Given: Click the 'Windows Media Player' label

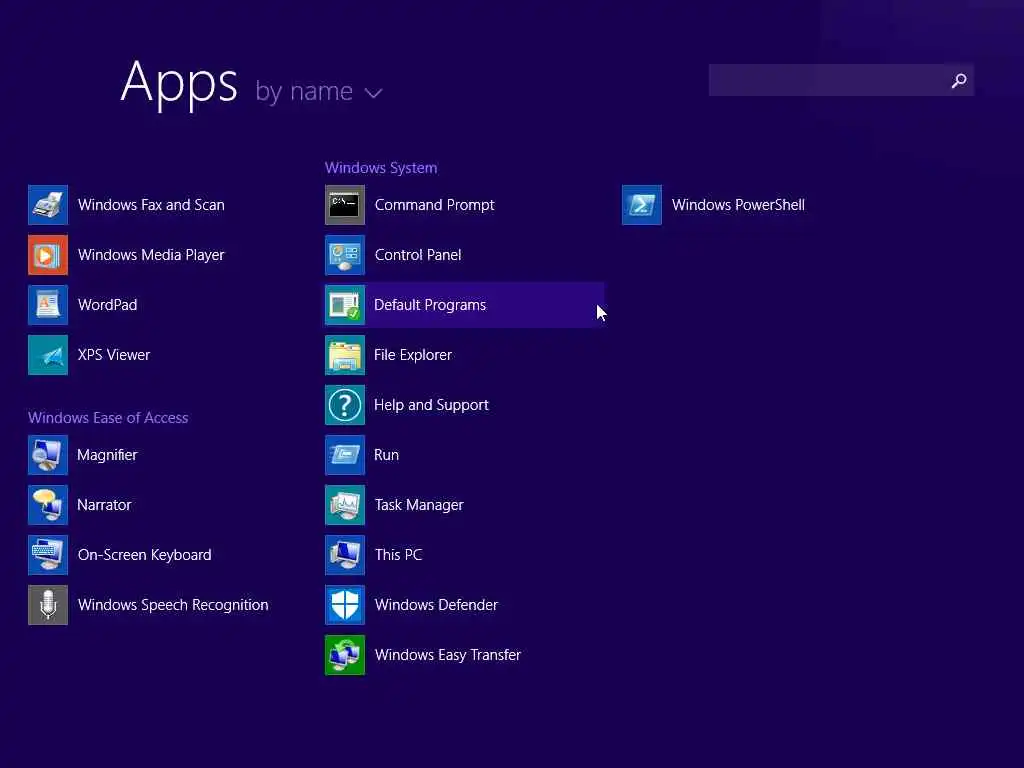Looking at the screenshot, I should click(x=151, y=255).
